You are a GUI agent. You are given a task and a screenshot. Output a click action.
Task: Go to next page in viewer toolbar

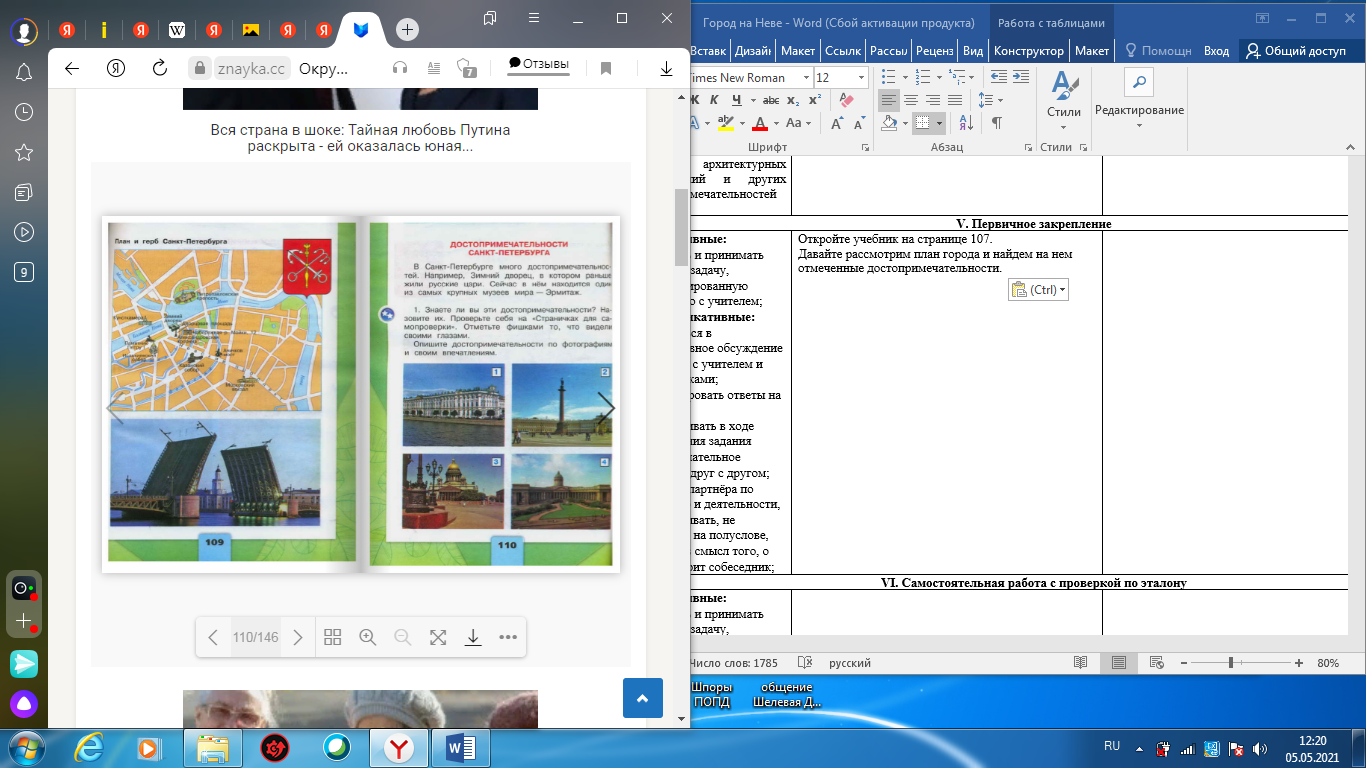(x=297, y=637)
